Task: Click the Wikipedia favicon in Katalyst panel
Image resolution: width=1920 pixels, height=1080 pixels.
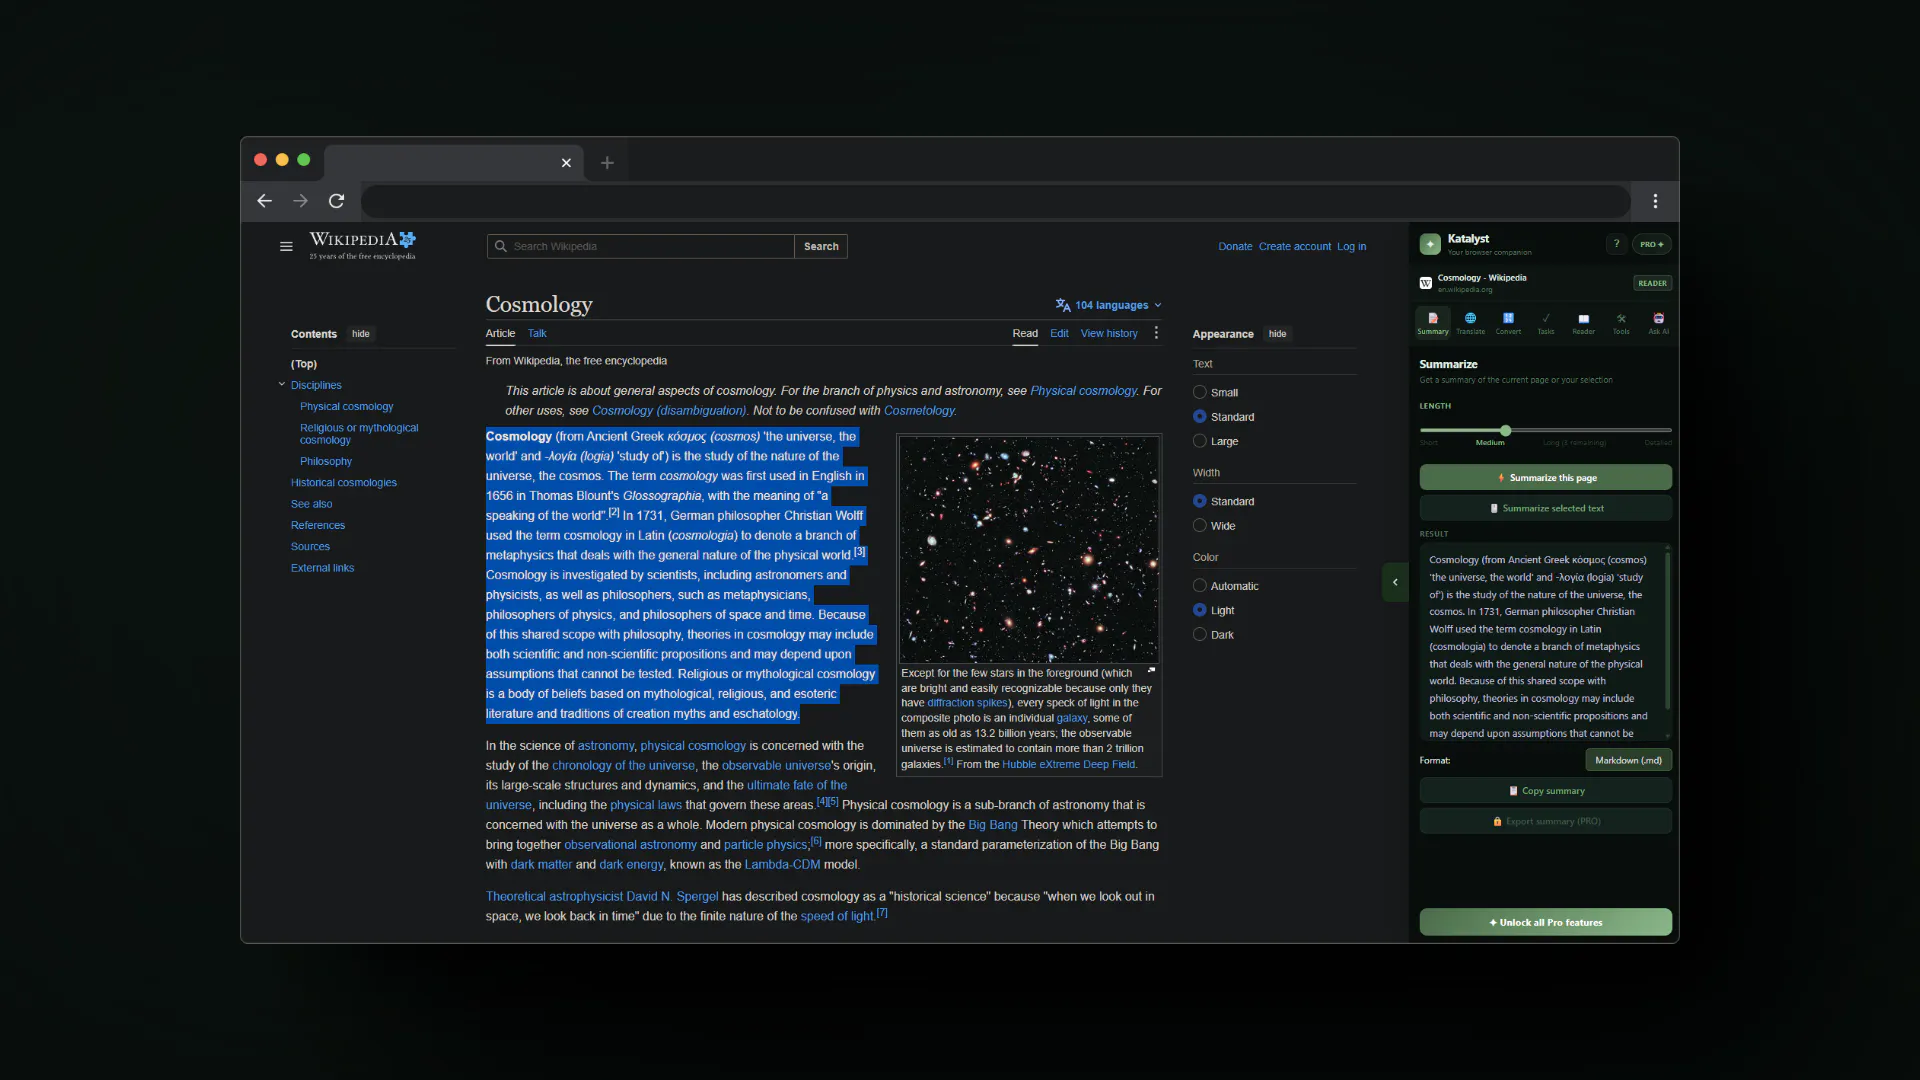Action: (x=1426, y=283)
